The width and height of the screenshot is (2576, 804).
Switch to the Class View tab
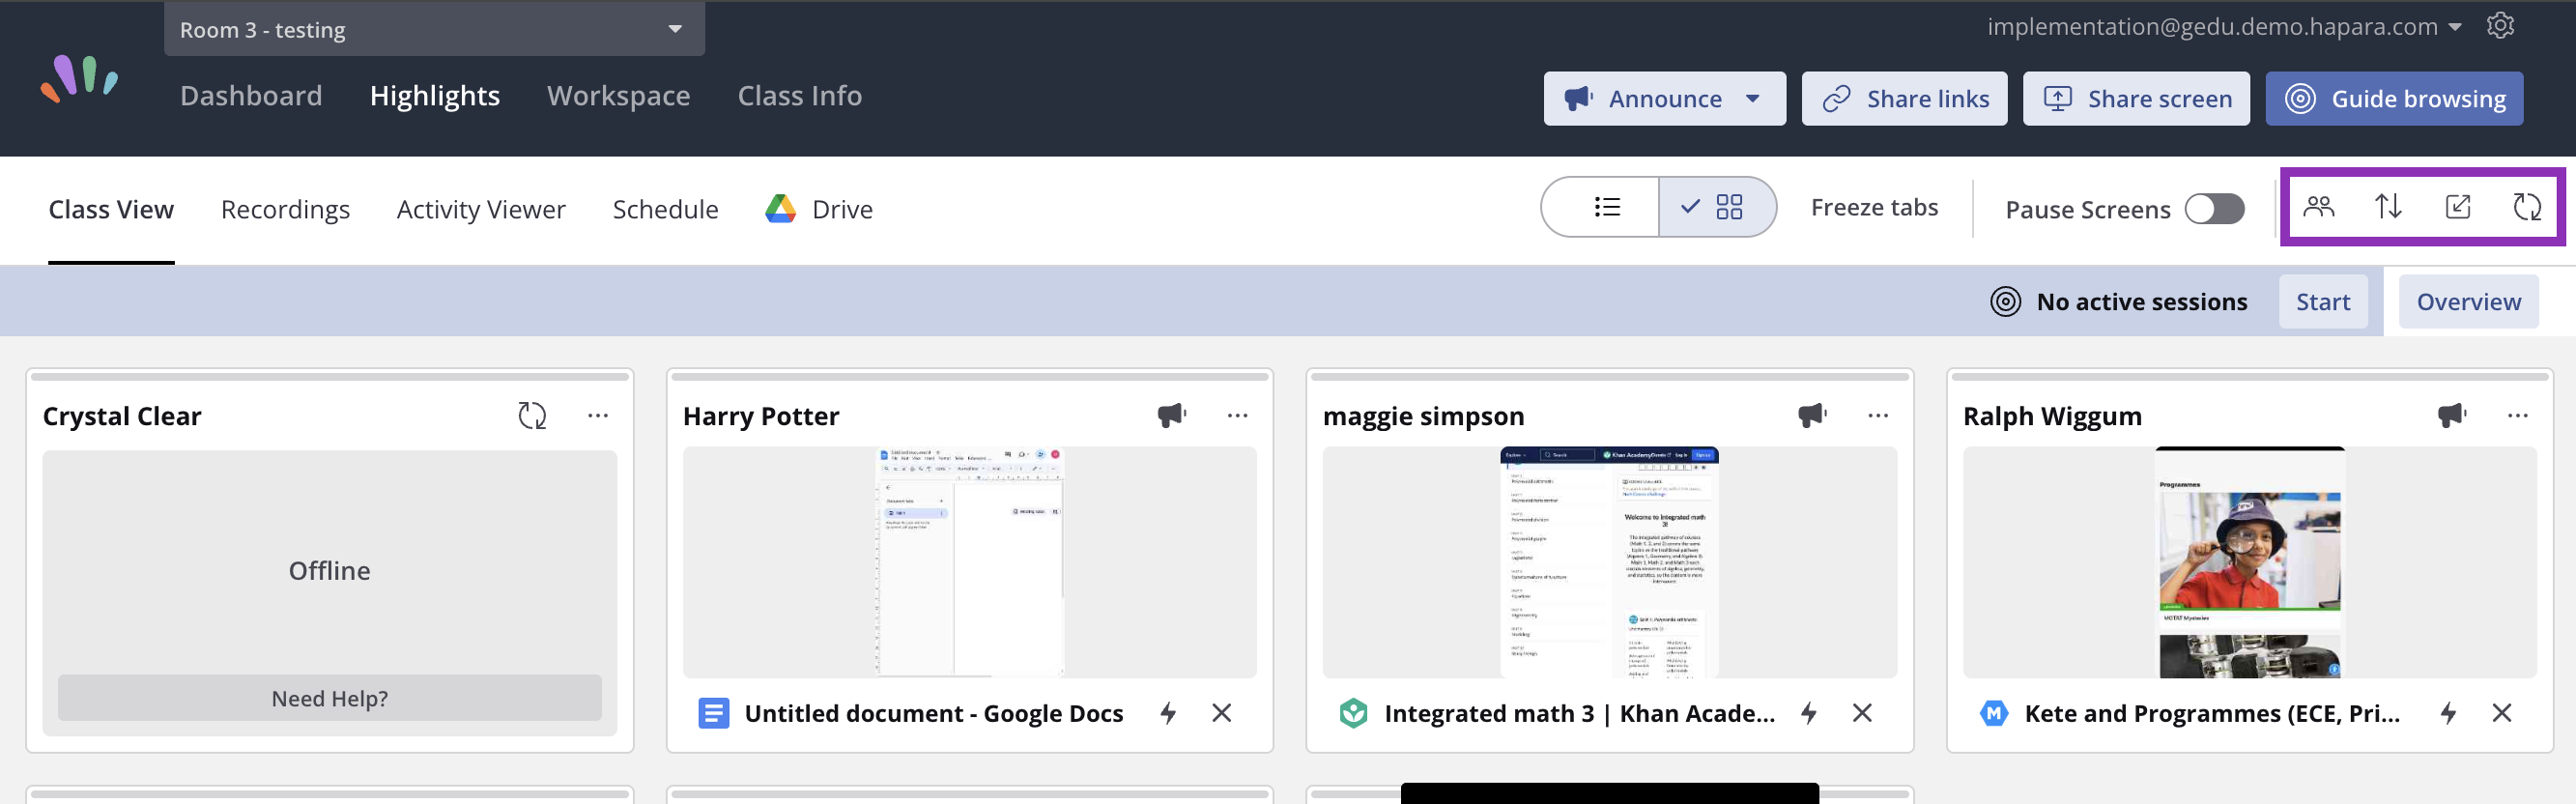[x=111, y=209]
